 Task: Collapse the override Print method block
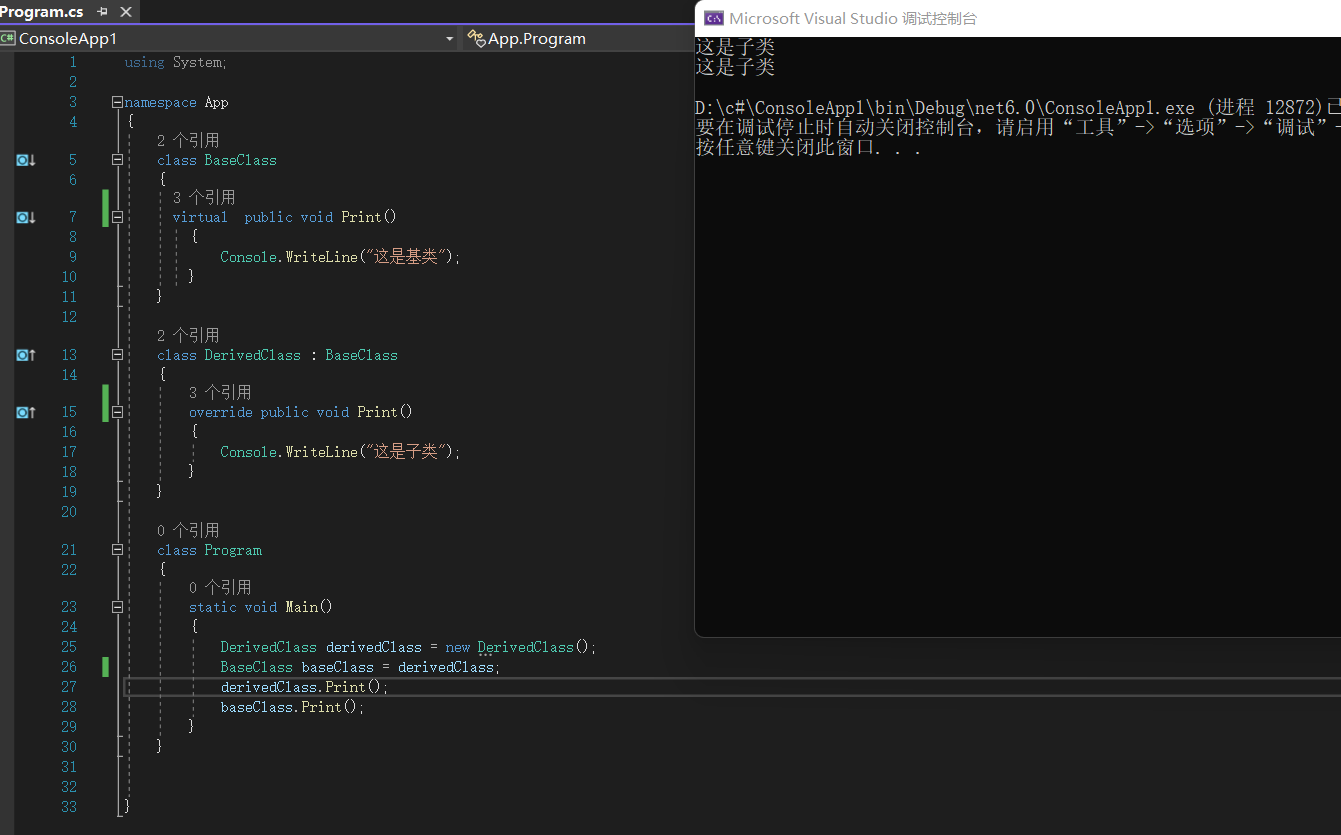pyautogui.click(x=118, y=412)
